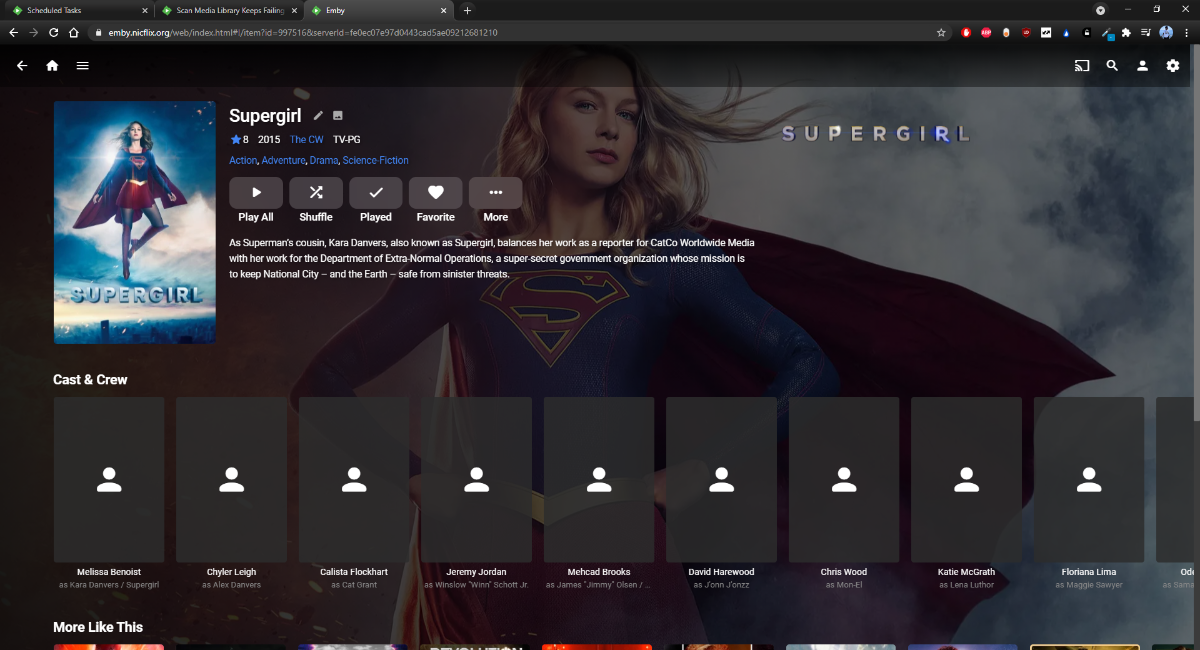Open The CW network link
The width and height of the screenshot is (1200, 650).
point(306,139)
